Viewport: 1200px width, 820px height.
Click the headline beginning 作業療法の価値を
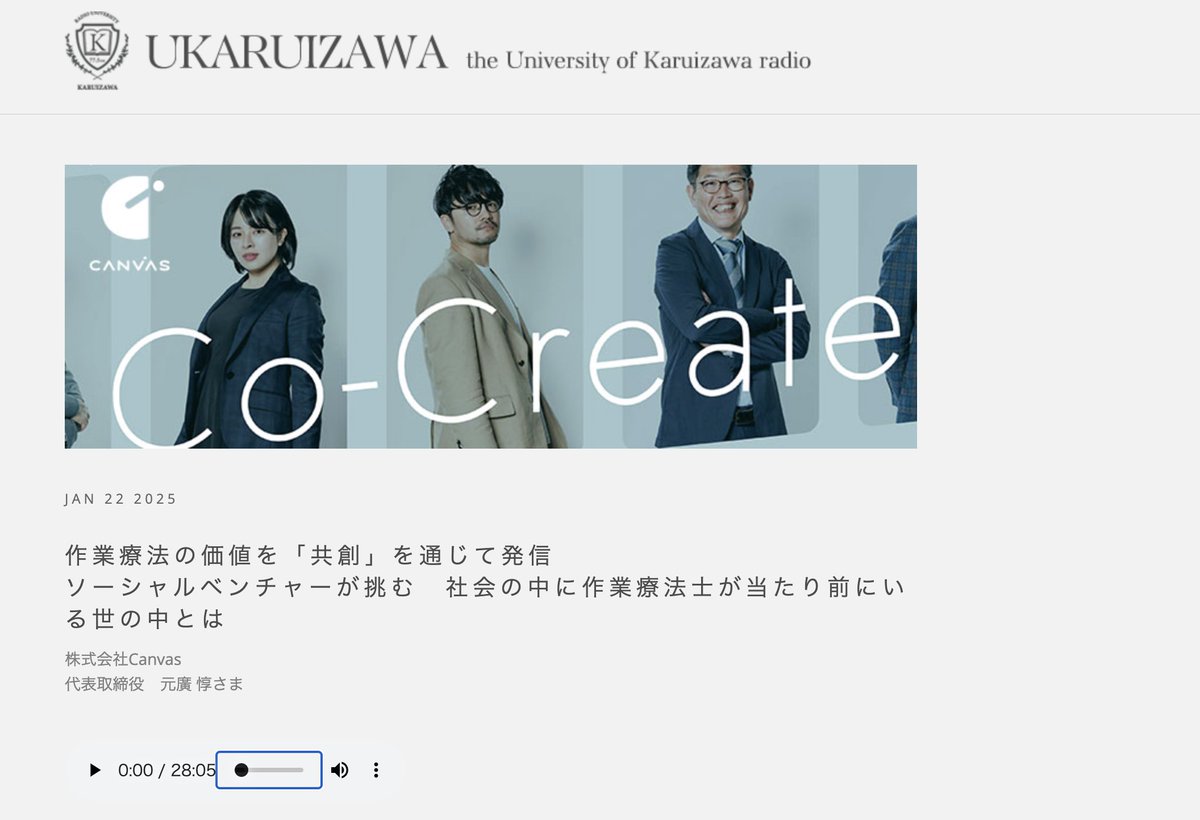pos(308,555)
